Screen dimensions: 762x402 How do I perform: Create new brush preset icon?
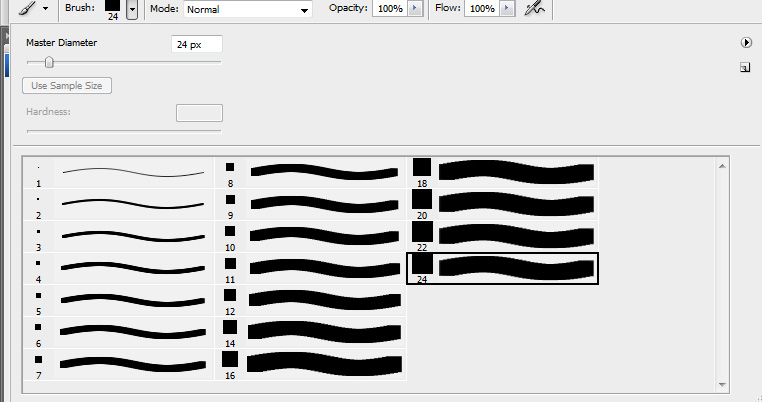(x=745, y=68)
